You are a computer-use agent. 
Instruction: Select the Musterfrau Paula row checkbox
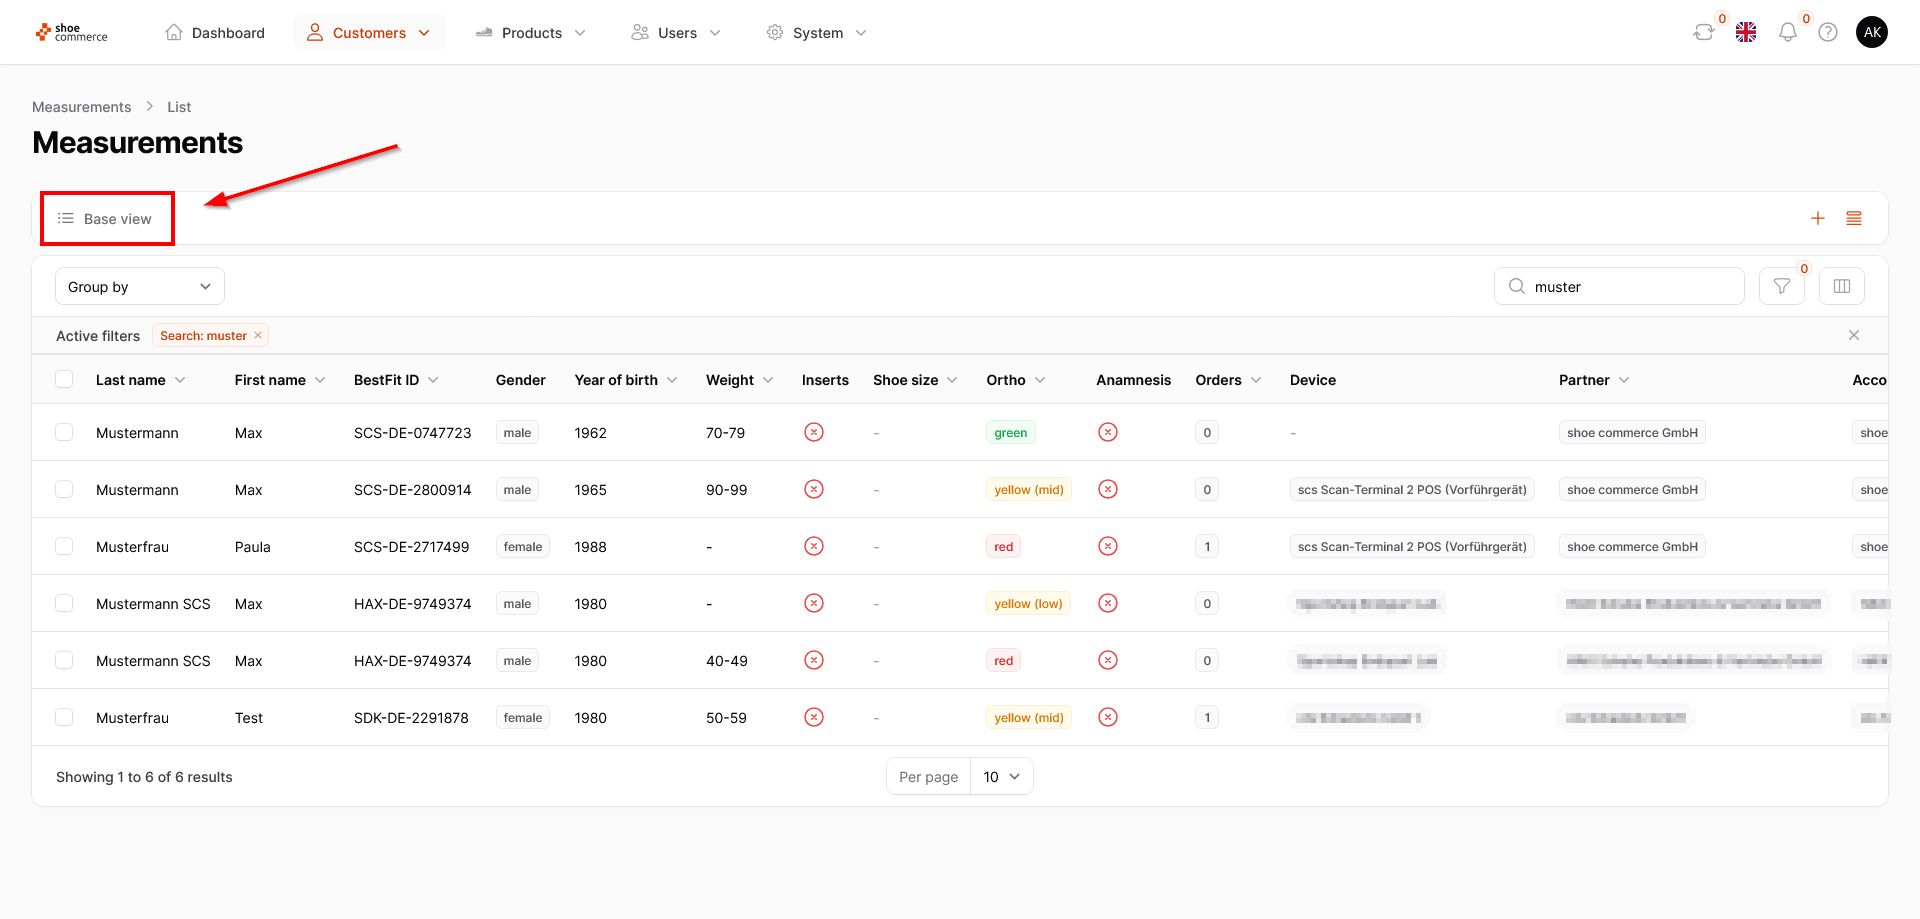click(64, 547)
